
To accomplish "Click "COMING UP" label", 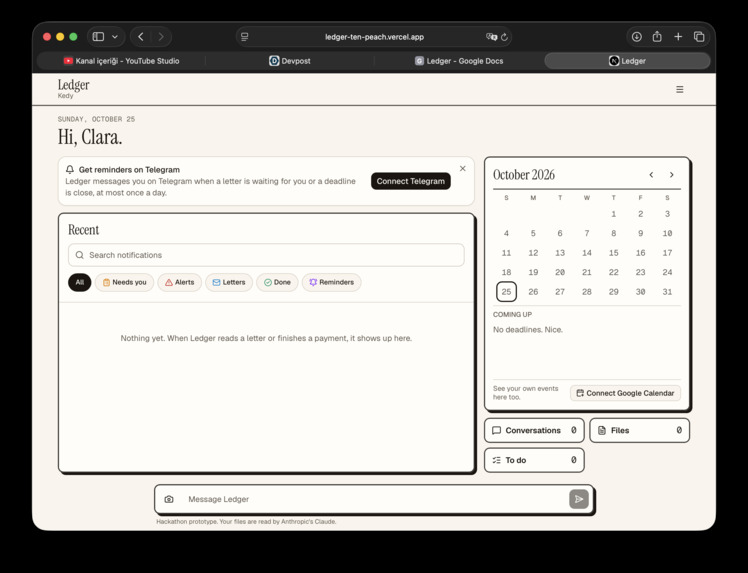I will 512,314.
